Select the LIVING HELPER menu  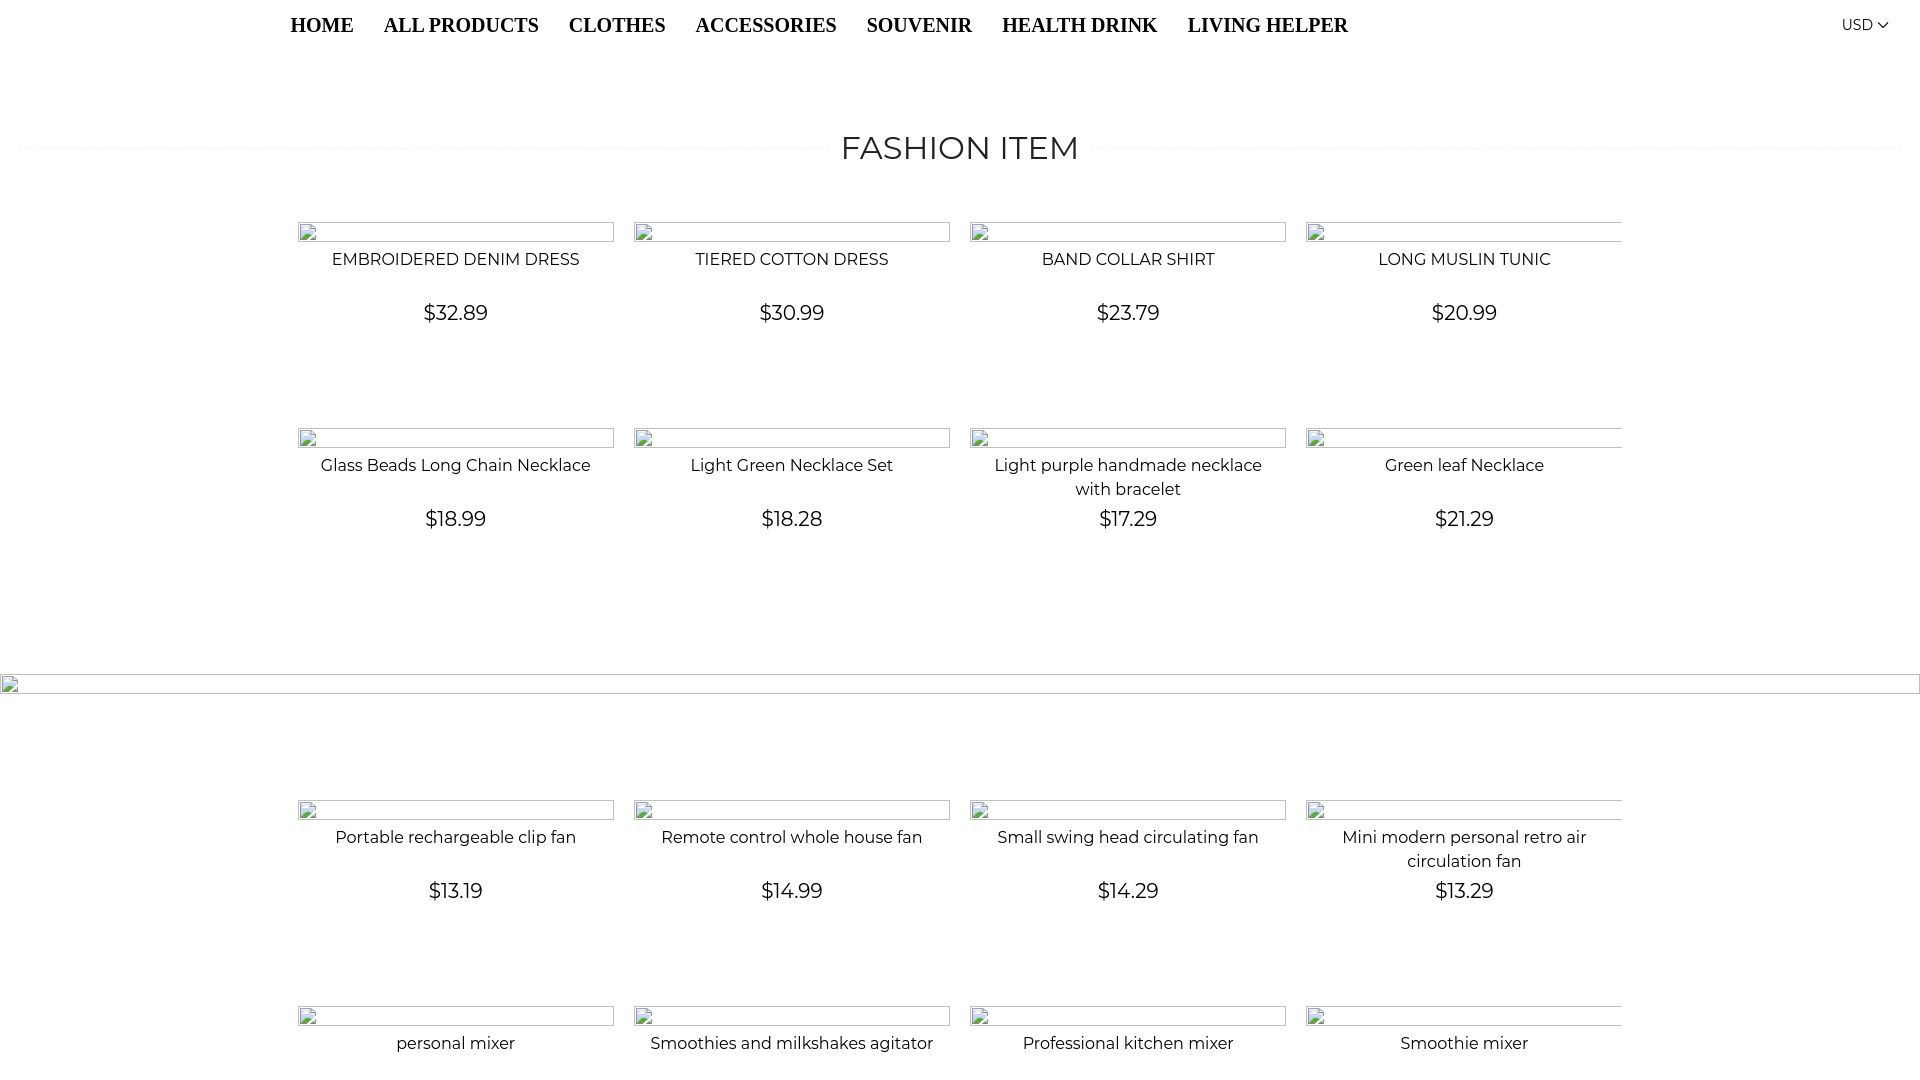tap(1267, 25)
